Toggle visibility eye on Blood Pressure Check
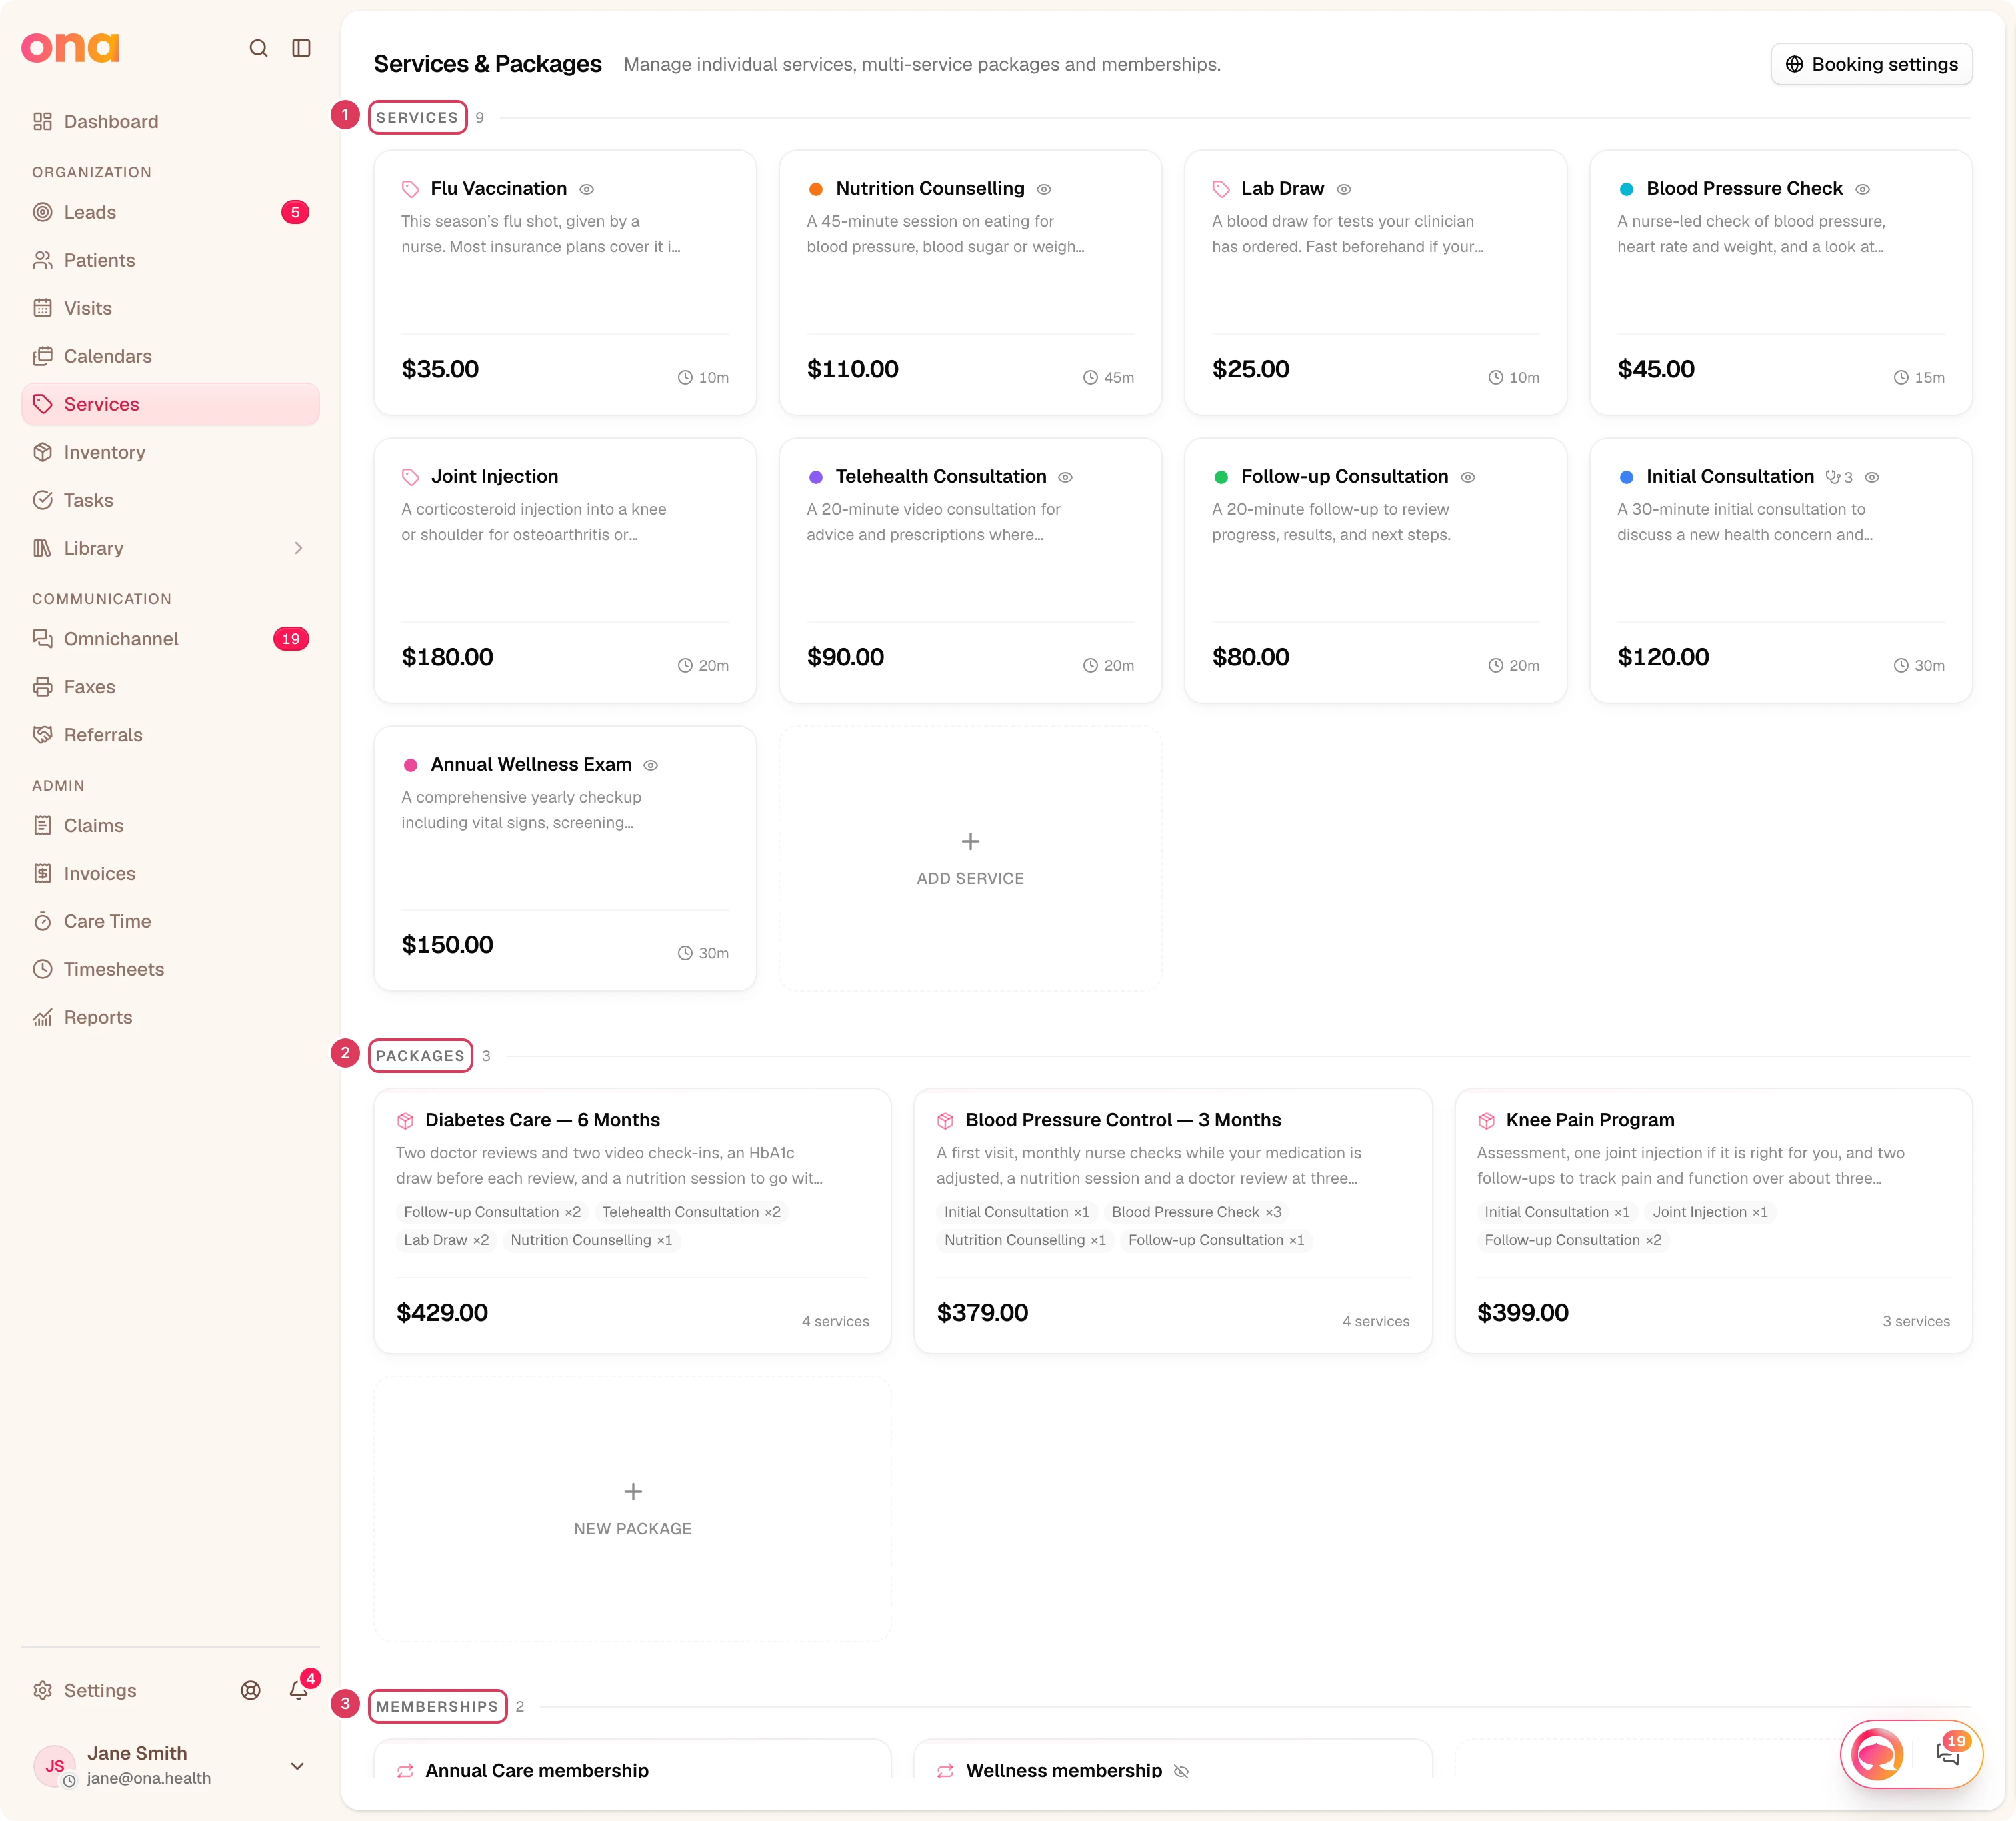Viewport: 2016px width, 1821px height. tap(1862, 189)
